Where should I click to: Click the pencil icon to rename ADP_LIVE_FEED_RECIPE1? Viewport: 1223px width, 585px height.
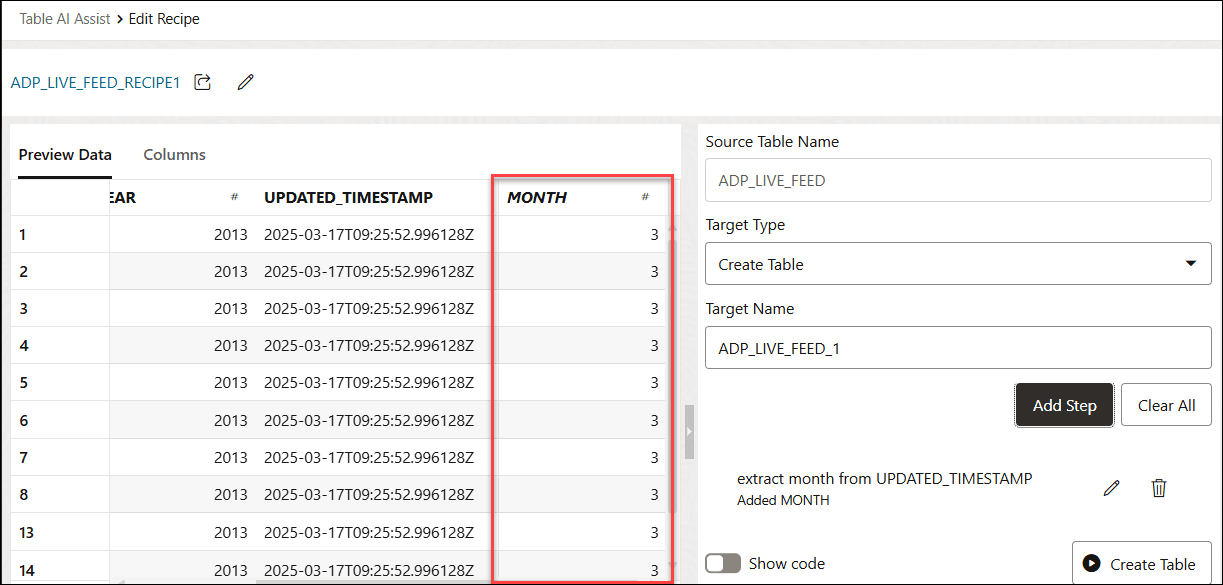point(245,83)
